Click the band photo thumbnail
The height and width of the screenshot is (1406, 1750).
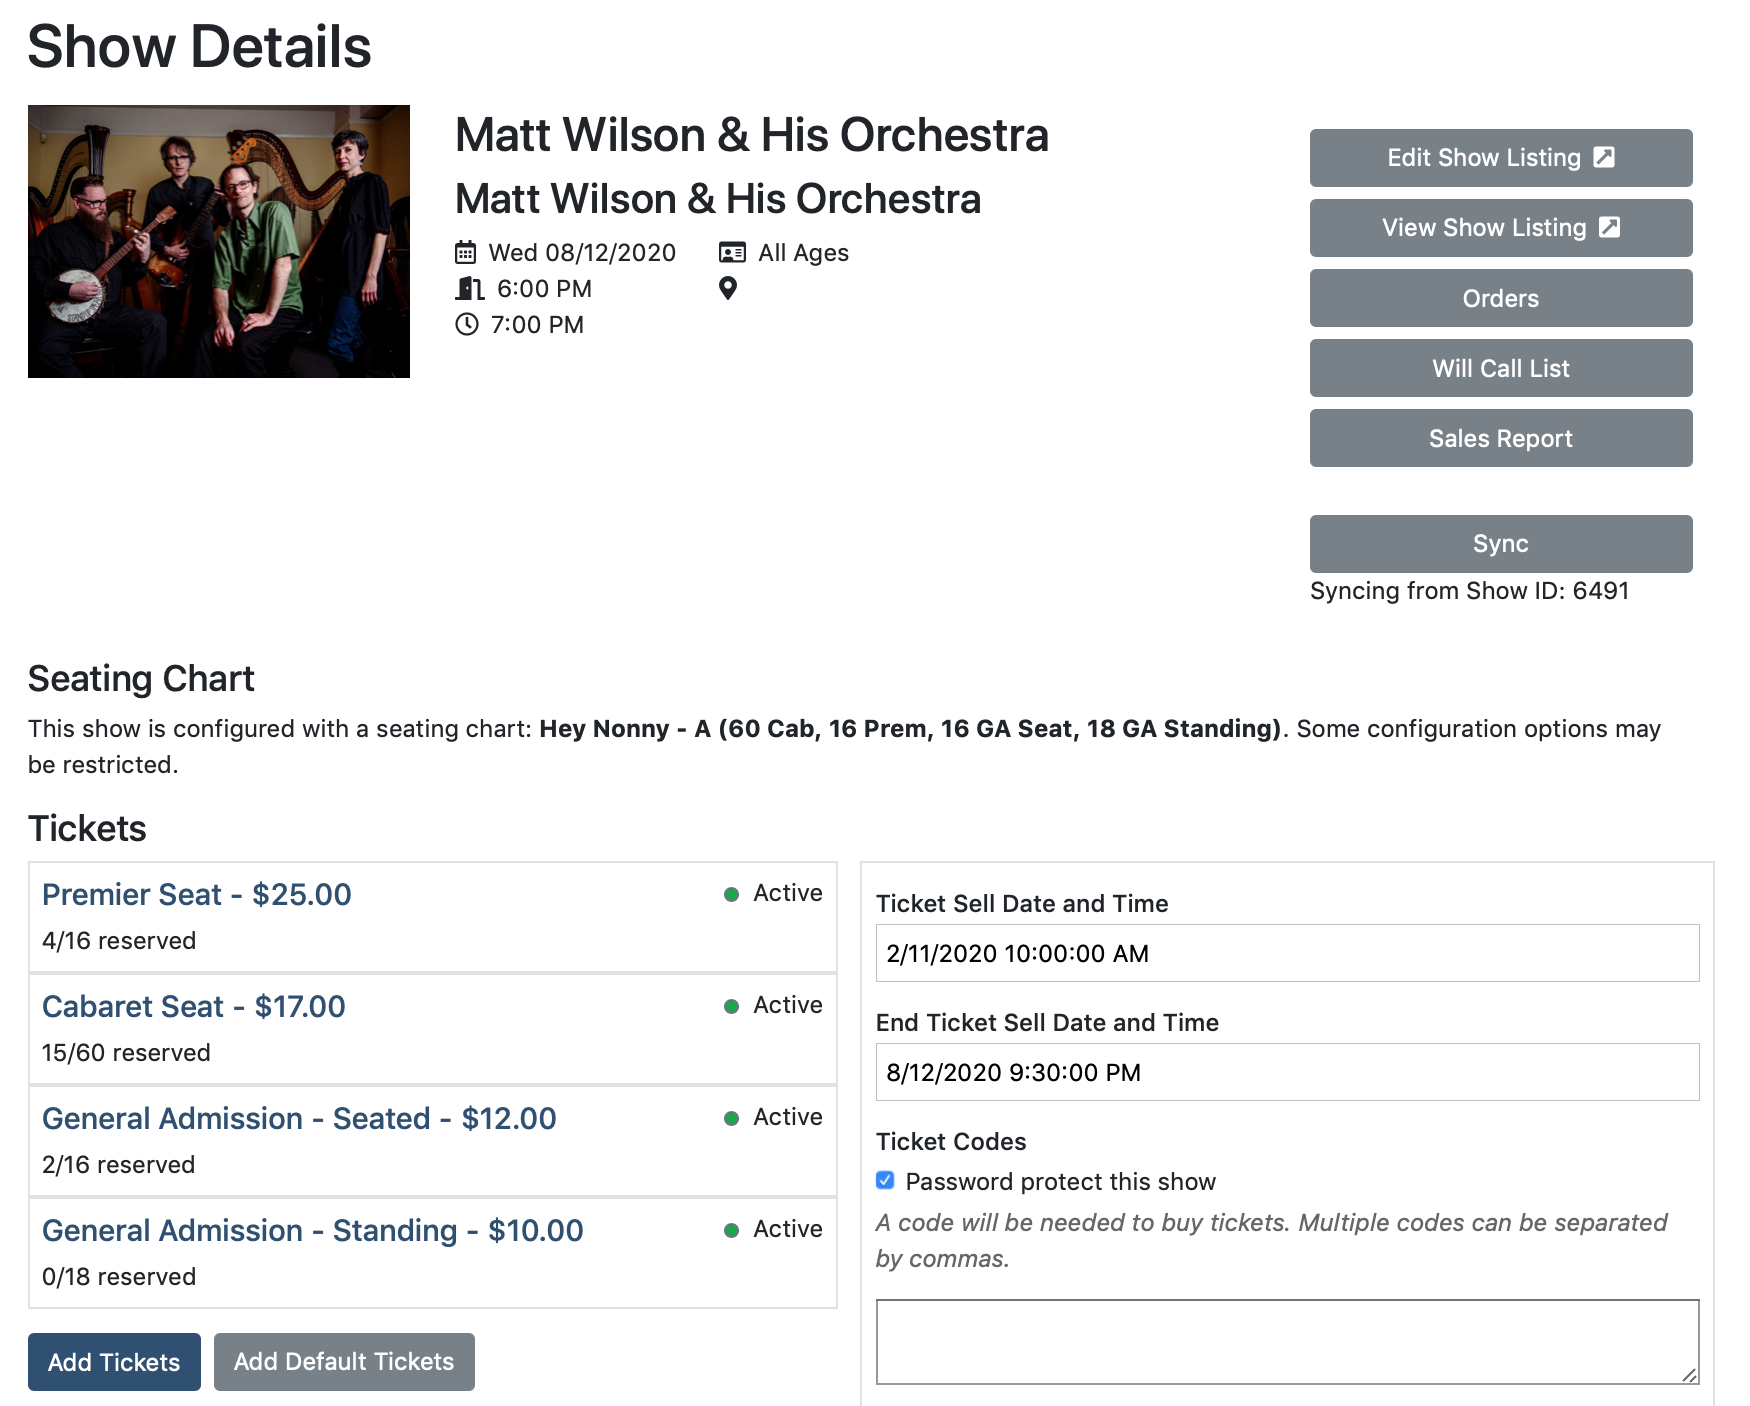click(x=219, y=241)
